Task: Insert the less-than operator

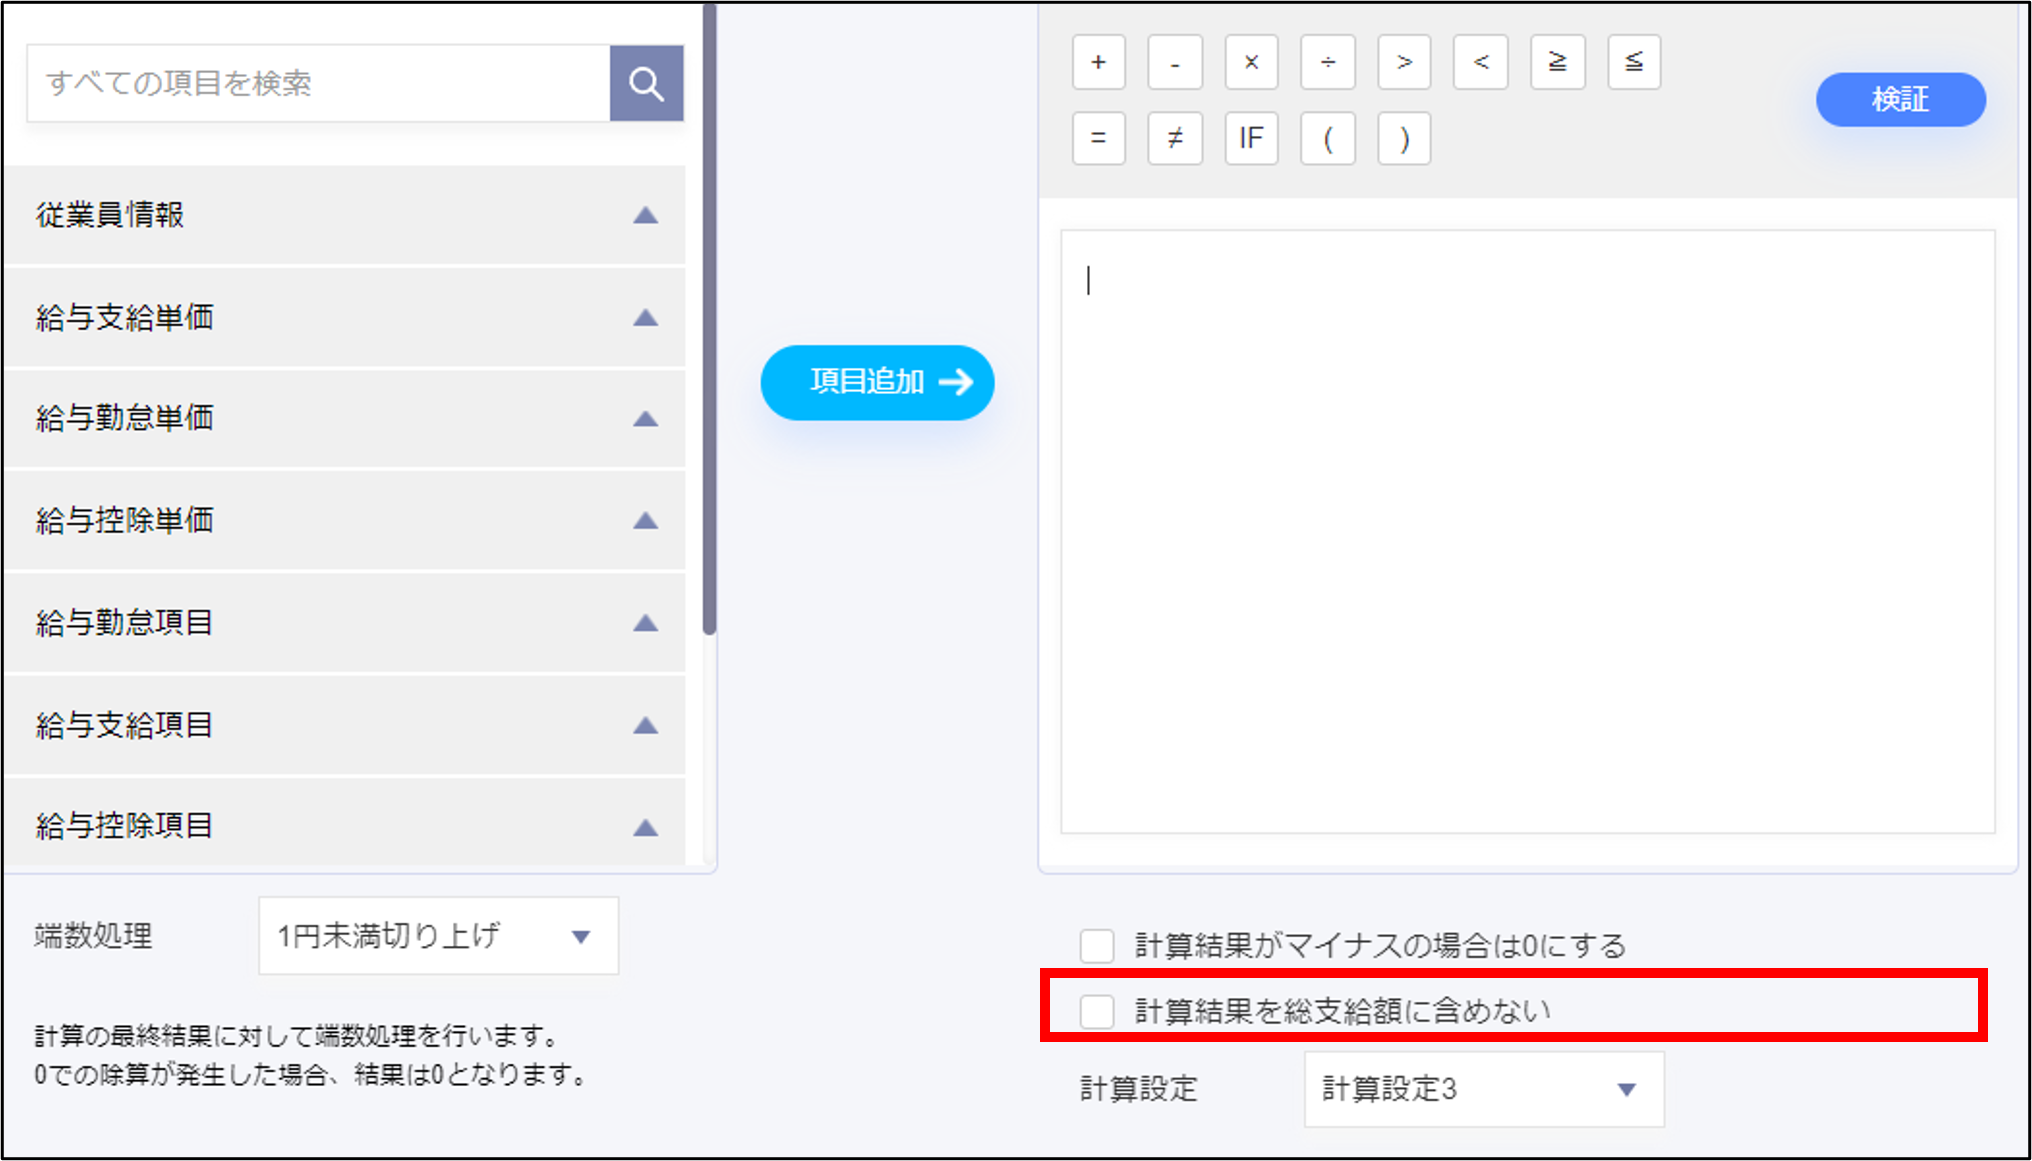Action: [1480, 62]
